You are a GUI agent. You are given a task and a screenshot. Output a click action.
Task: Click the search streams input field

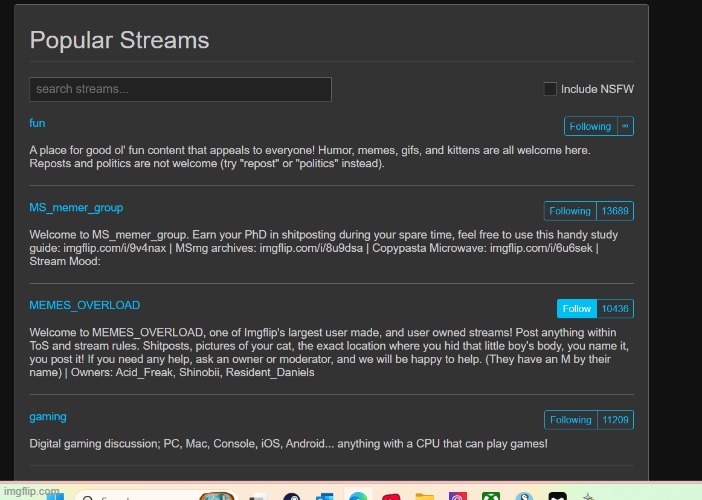tap(180, 89)
